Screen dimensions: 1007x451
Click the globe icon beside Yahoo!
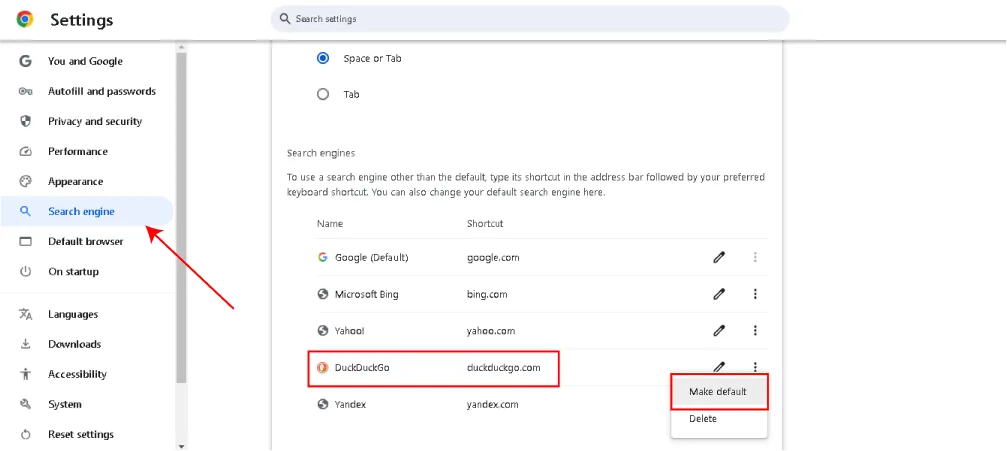point(323,331)
